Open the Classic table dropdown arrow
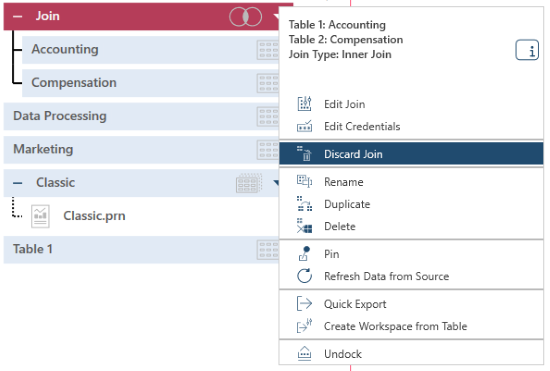 pos(276,183)
